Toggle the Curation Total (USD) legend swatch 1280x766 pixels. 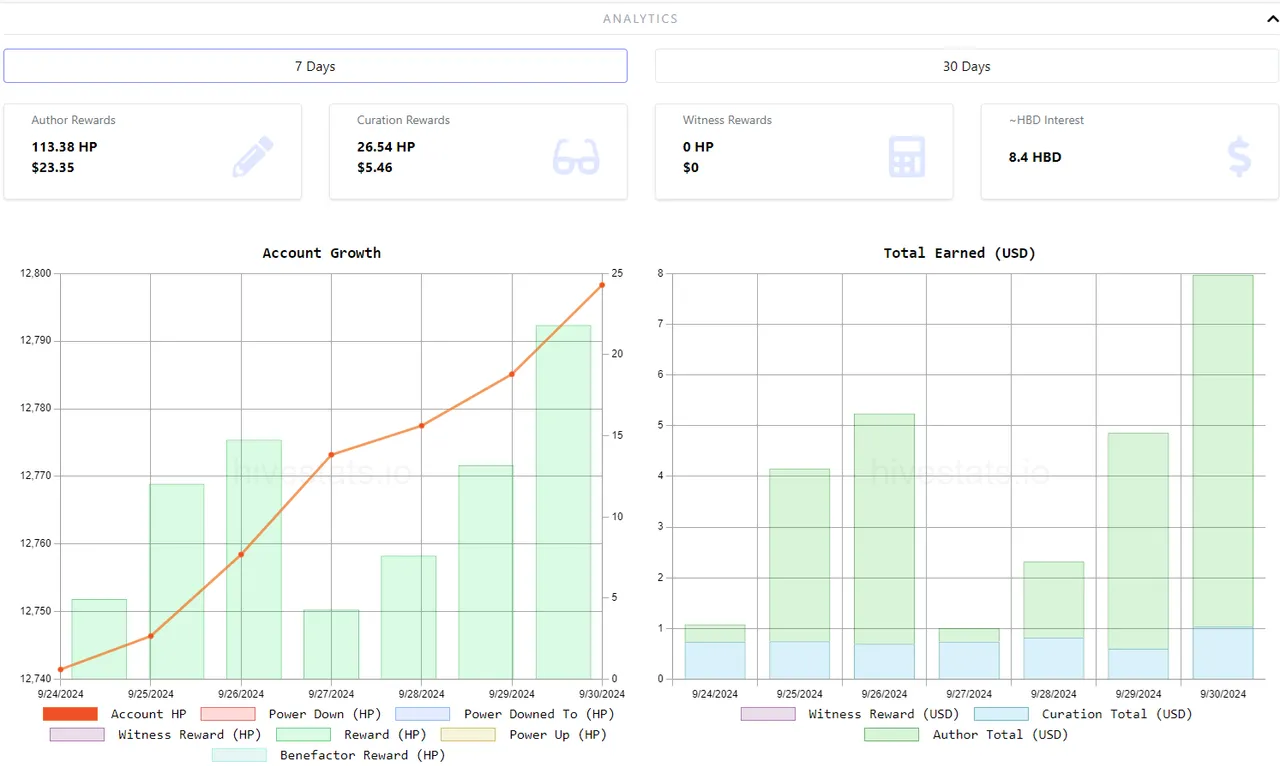click(1001, 714)
